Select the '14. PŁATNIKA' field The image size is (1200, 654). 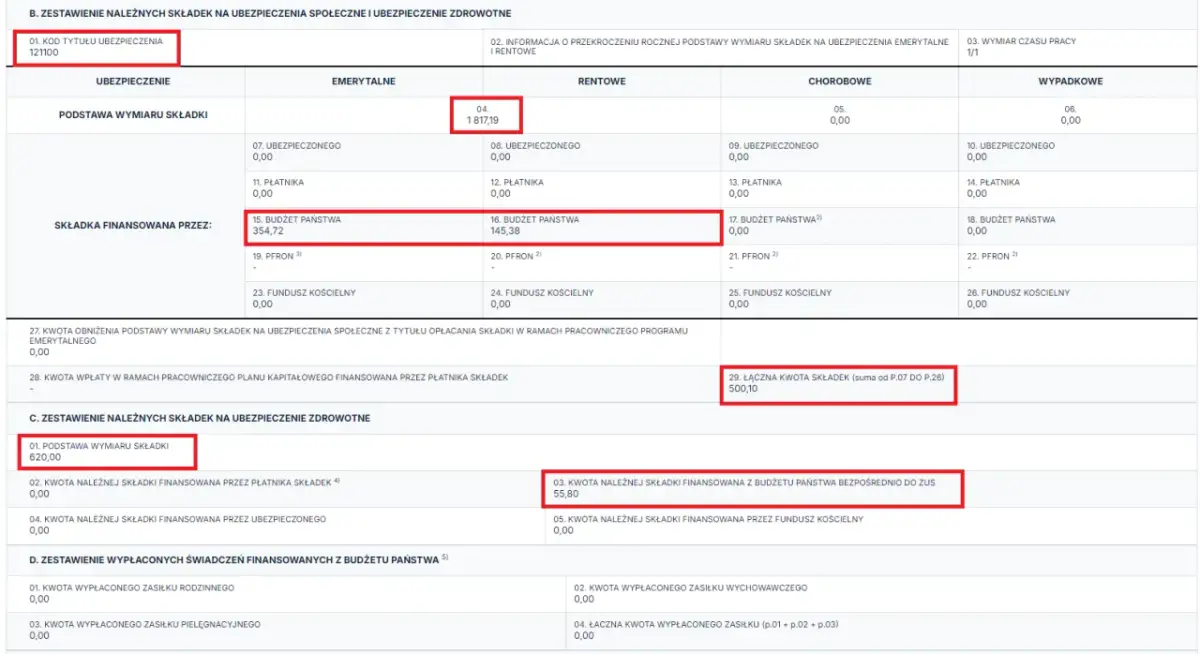pyautogui.click(x=1078, y=188)
